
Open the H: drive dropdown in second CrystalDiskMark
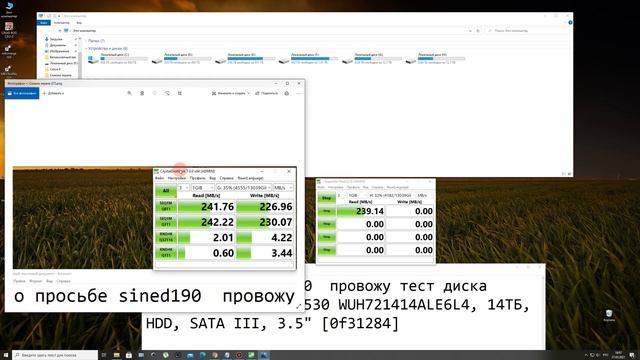pos(391,196)
